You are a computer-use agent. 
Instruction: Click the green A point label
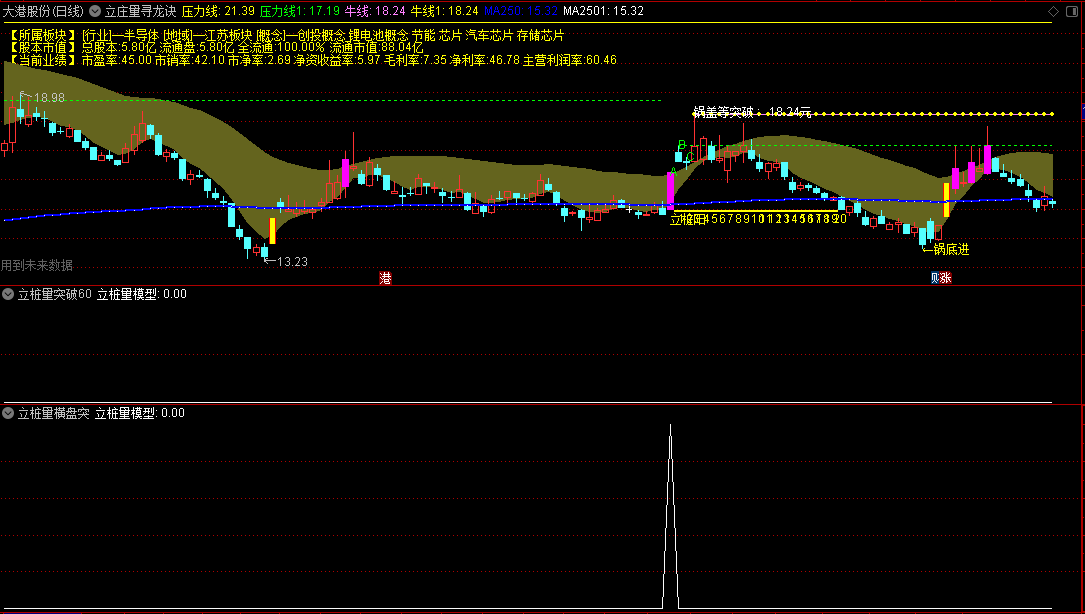pyautogui.click(x=673, y=171)
